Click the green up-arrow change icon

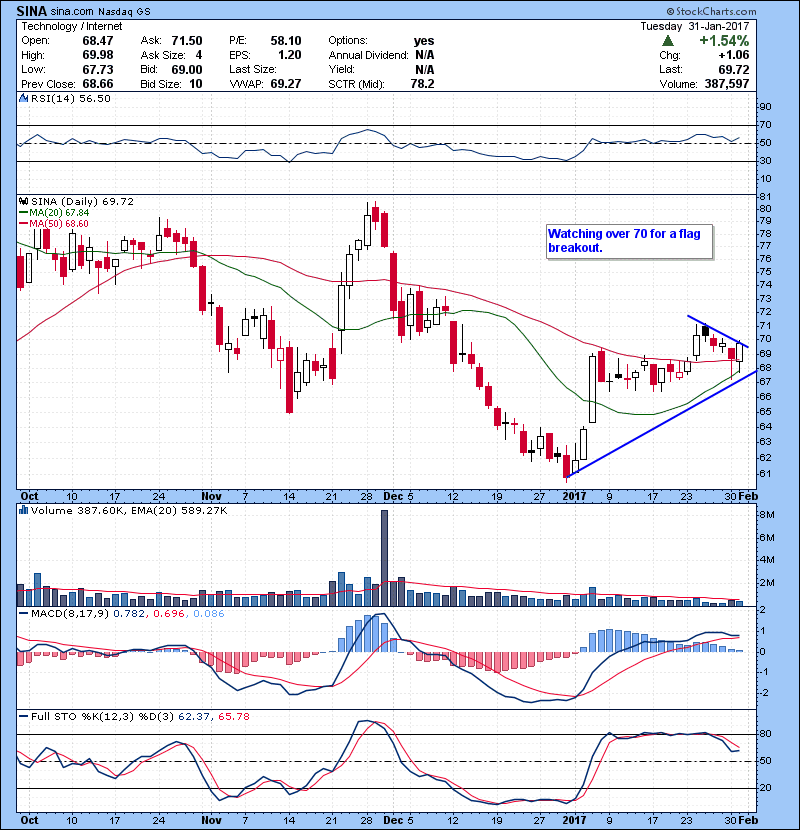click(x=668, y=41)
